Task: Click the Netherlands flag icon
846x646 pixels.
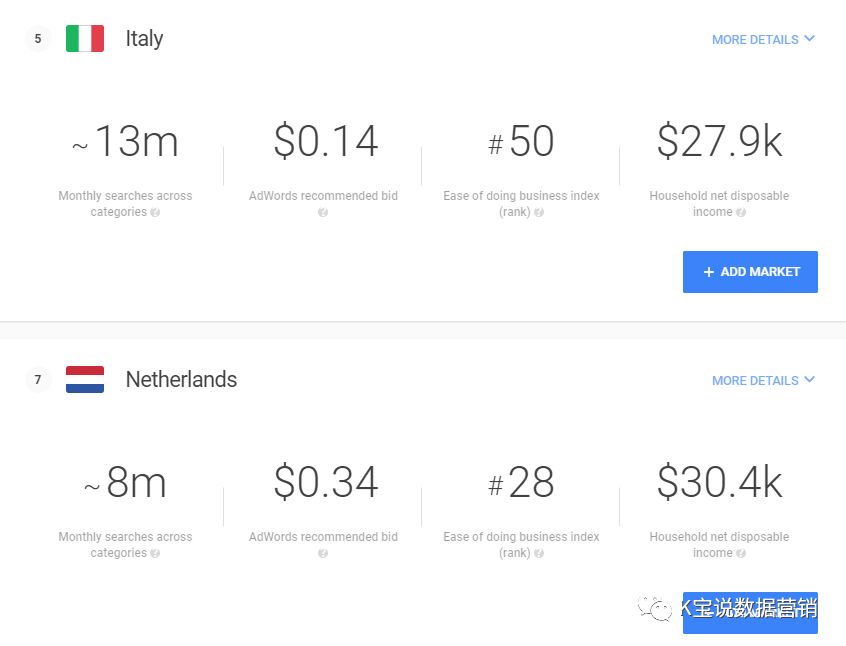Action: click(x=85, y=380)
